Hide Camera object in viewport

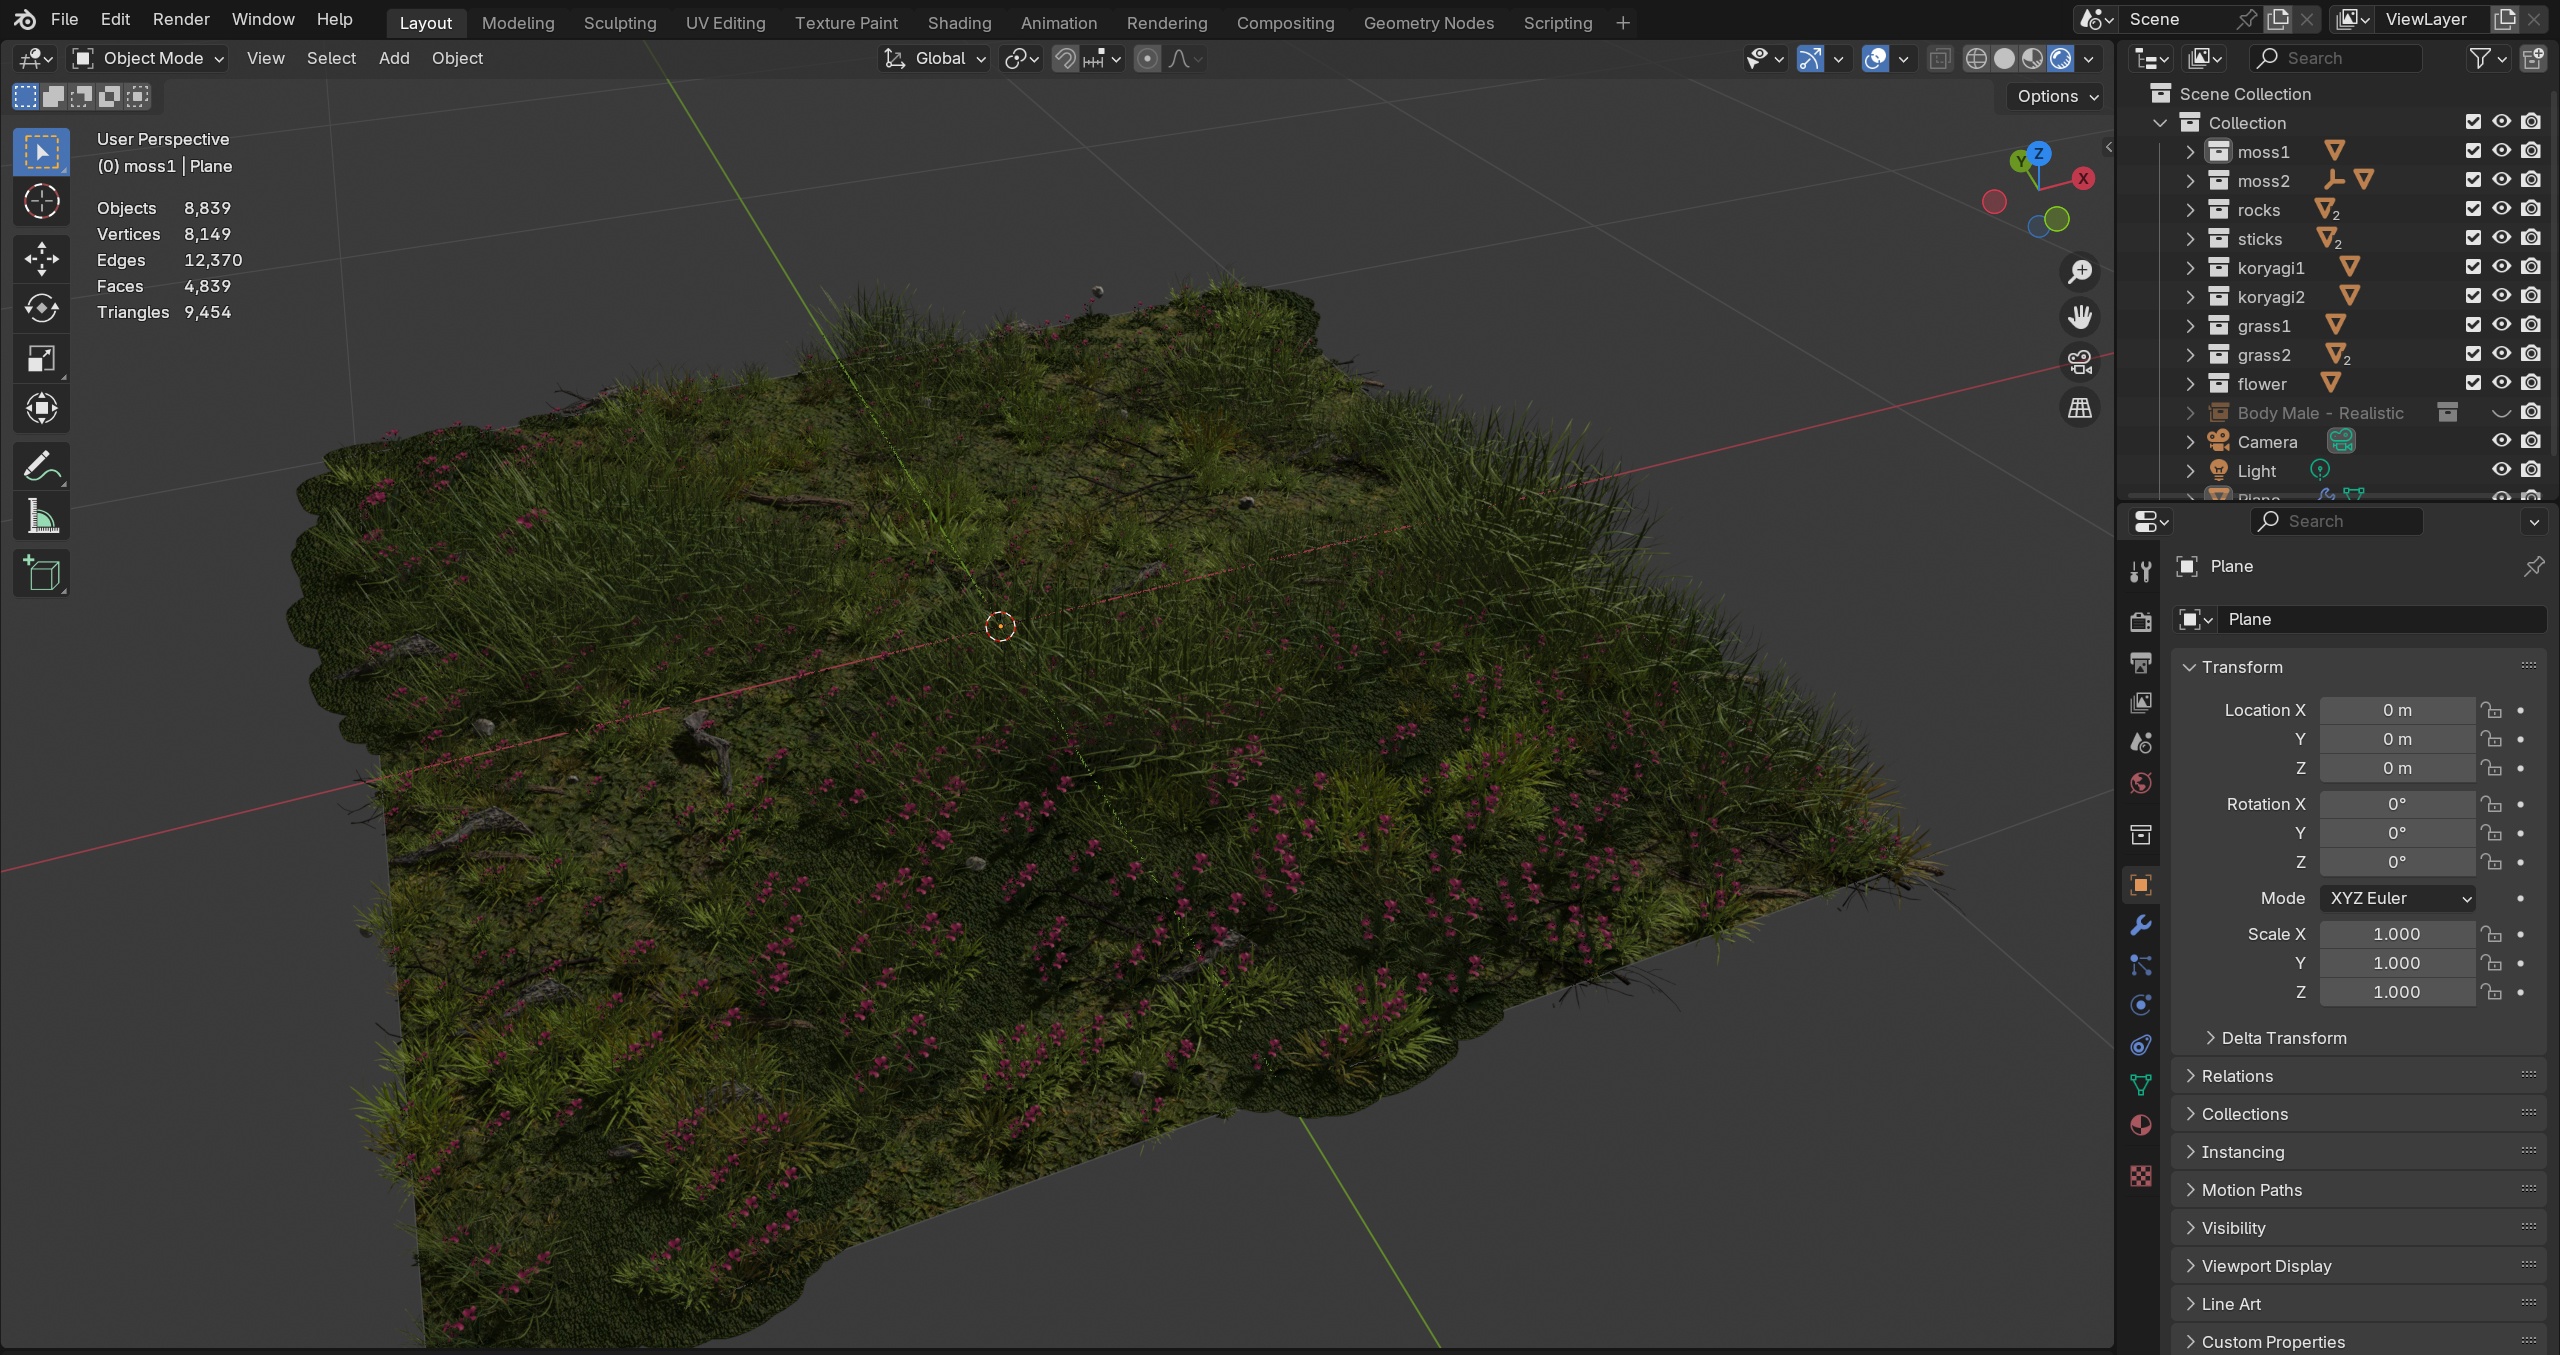[2501, 441]
